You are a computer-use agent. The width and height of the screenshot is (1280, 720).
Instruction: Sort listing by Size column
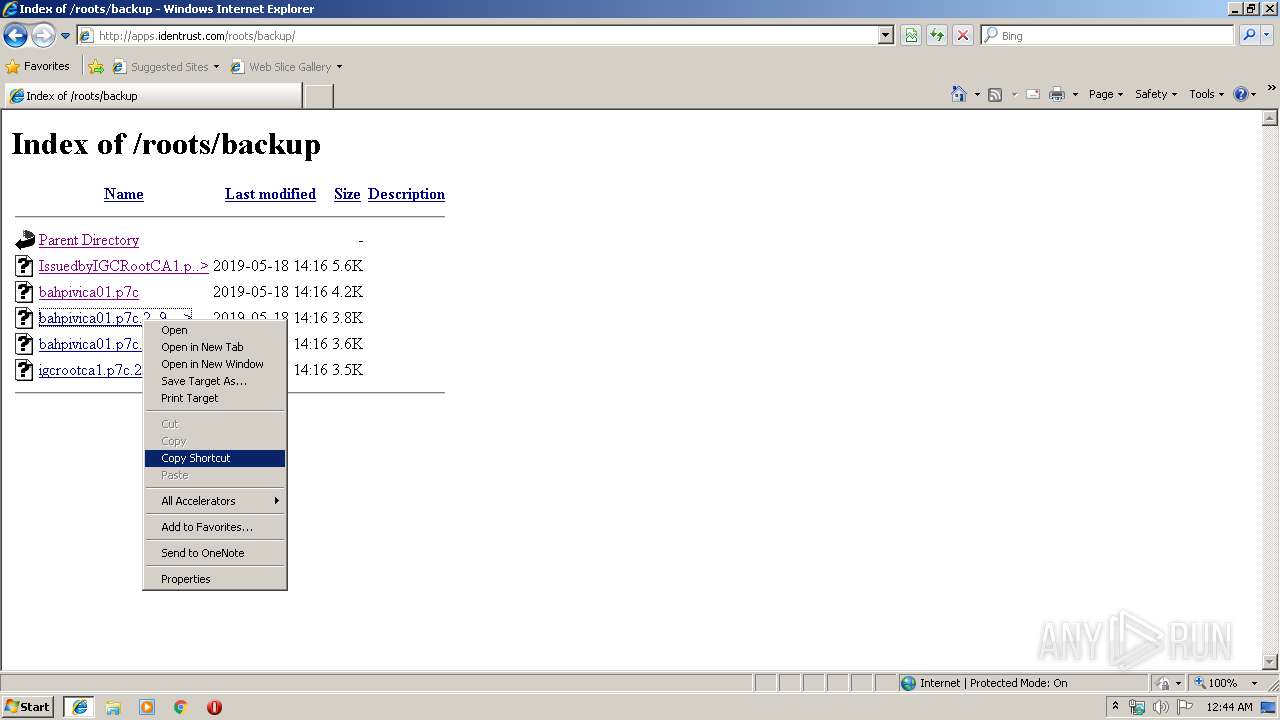click(x=347, y=194)
